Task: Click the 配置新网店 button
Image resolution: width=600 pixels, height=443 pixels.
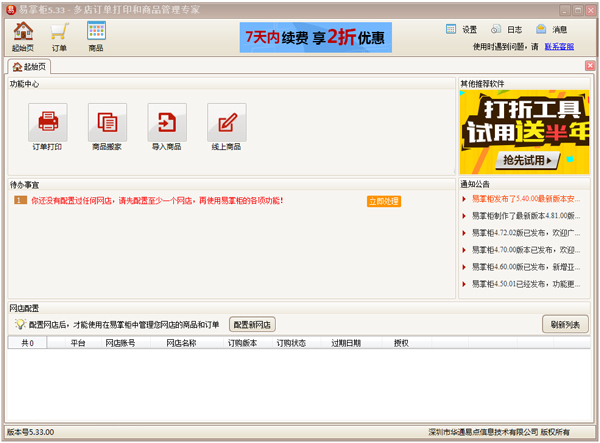Action: pyautogui.click(x=253, y=324)
